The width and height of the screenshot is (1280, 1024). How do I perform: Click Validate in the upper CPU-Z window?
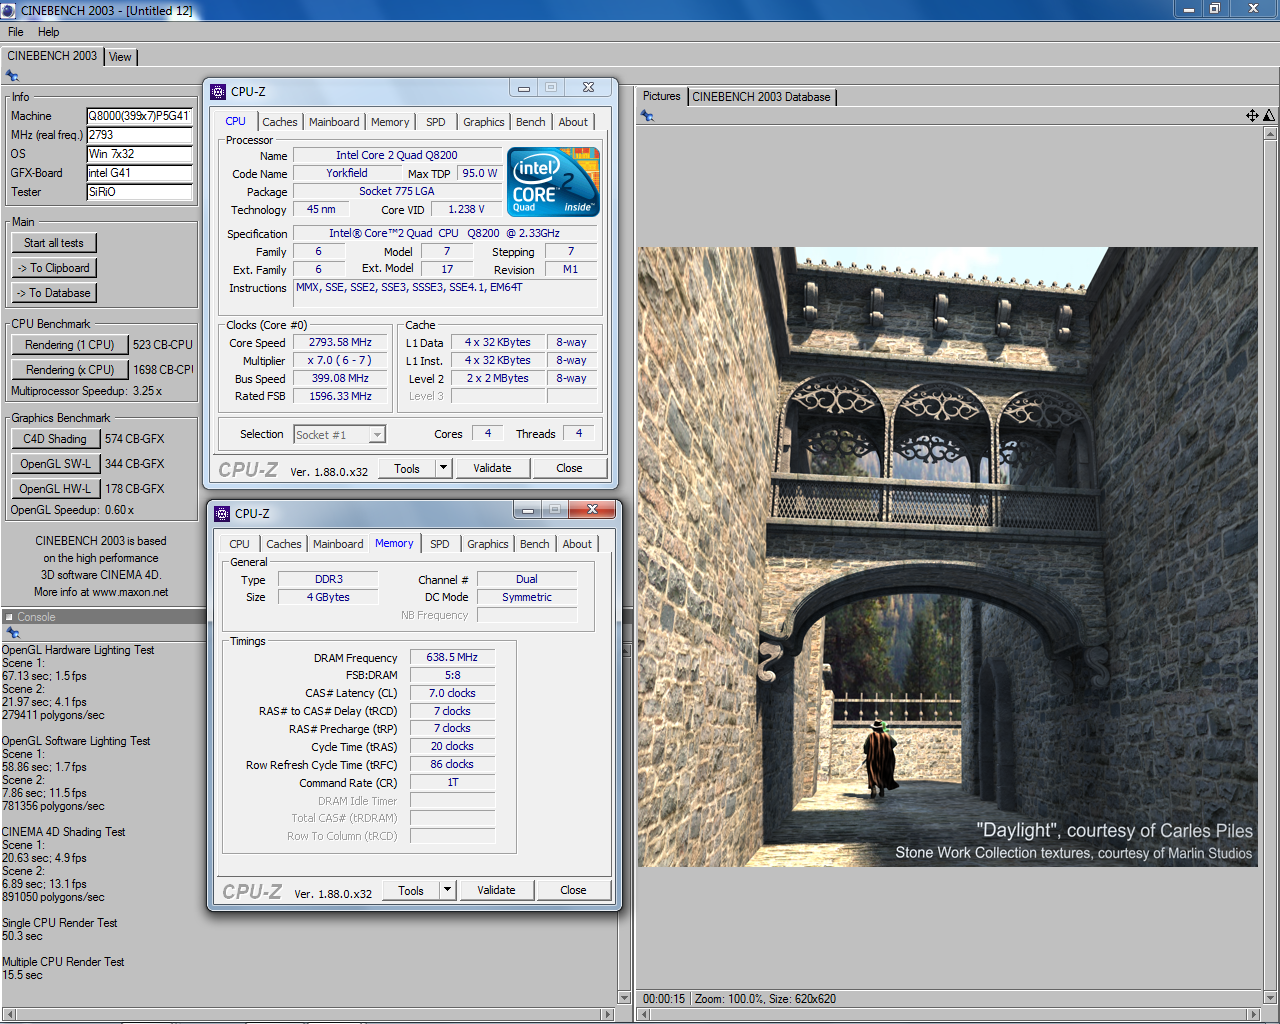492,468
